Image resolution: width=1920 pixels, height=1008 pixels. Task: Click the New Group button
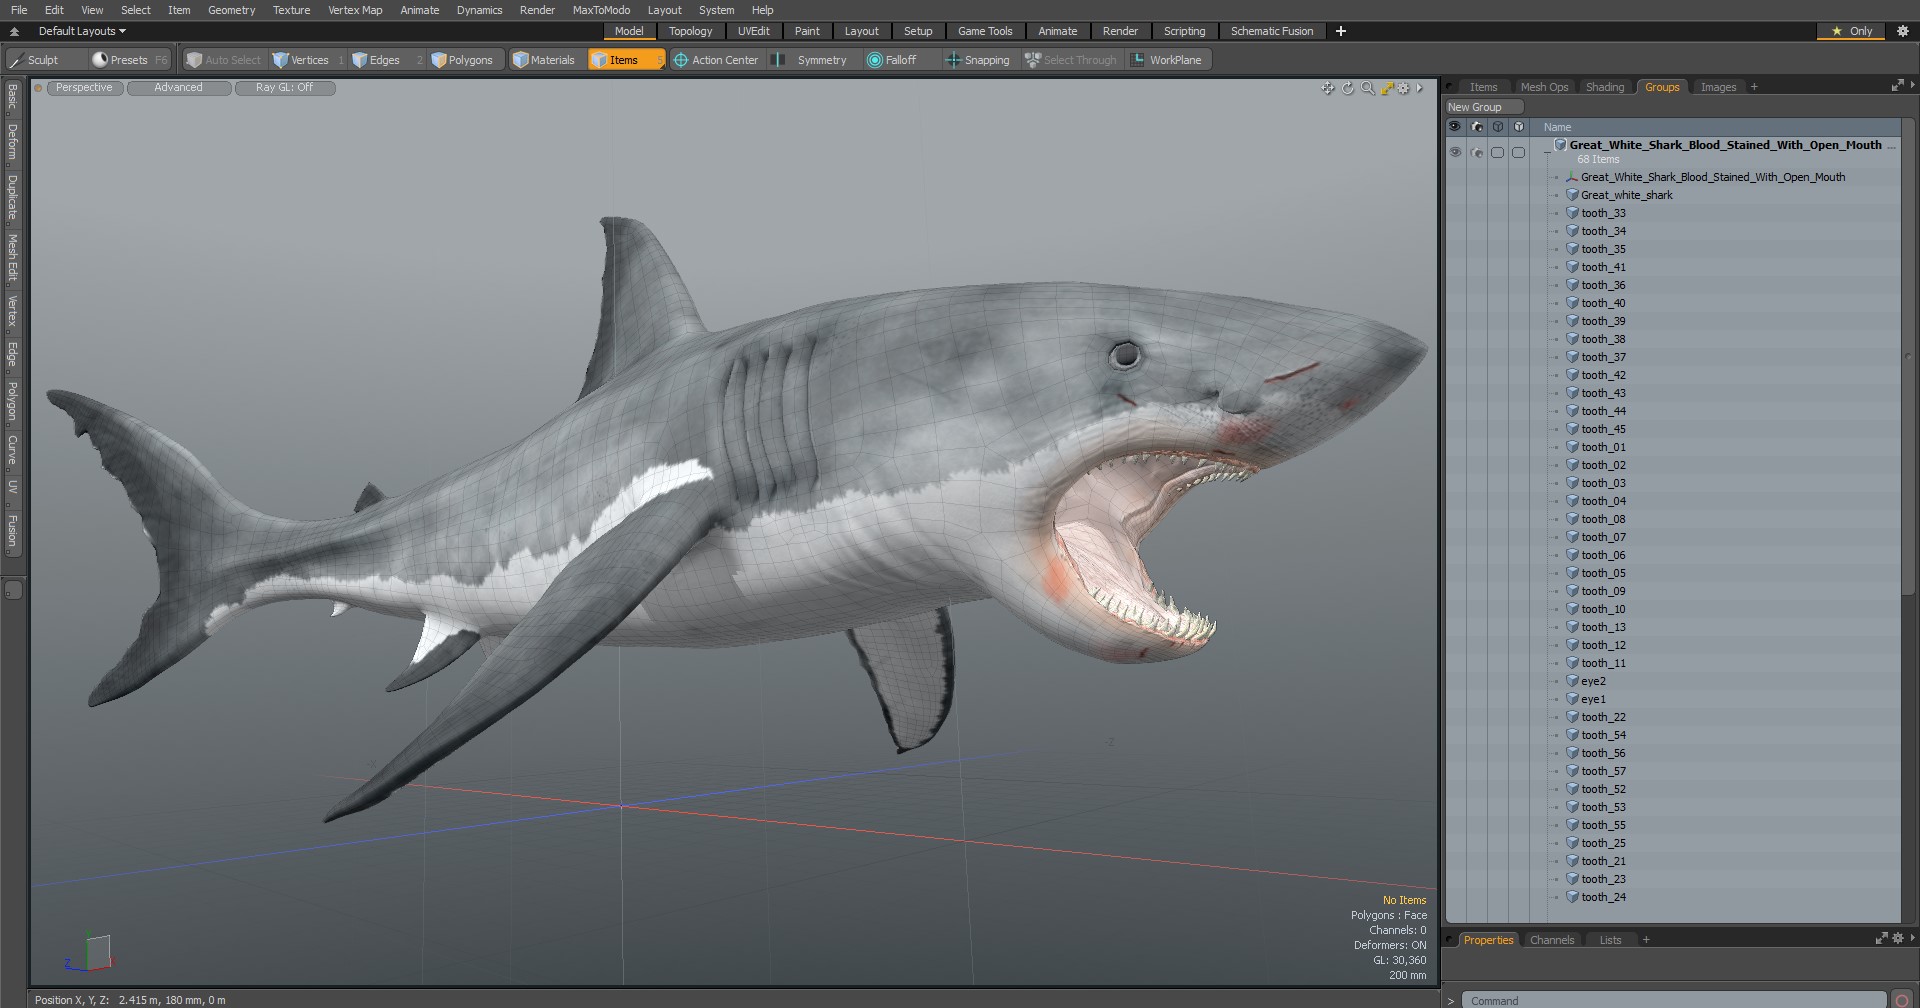1484,107
